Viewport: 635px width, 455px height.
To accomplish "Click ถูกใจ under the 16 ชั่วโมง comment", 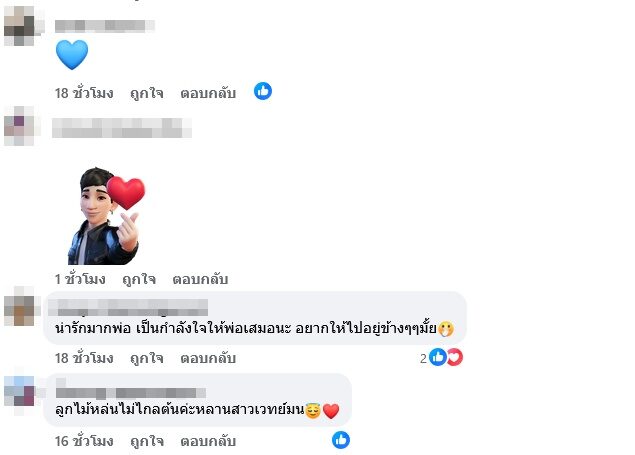I will (147, 441).
